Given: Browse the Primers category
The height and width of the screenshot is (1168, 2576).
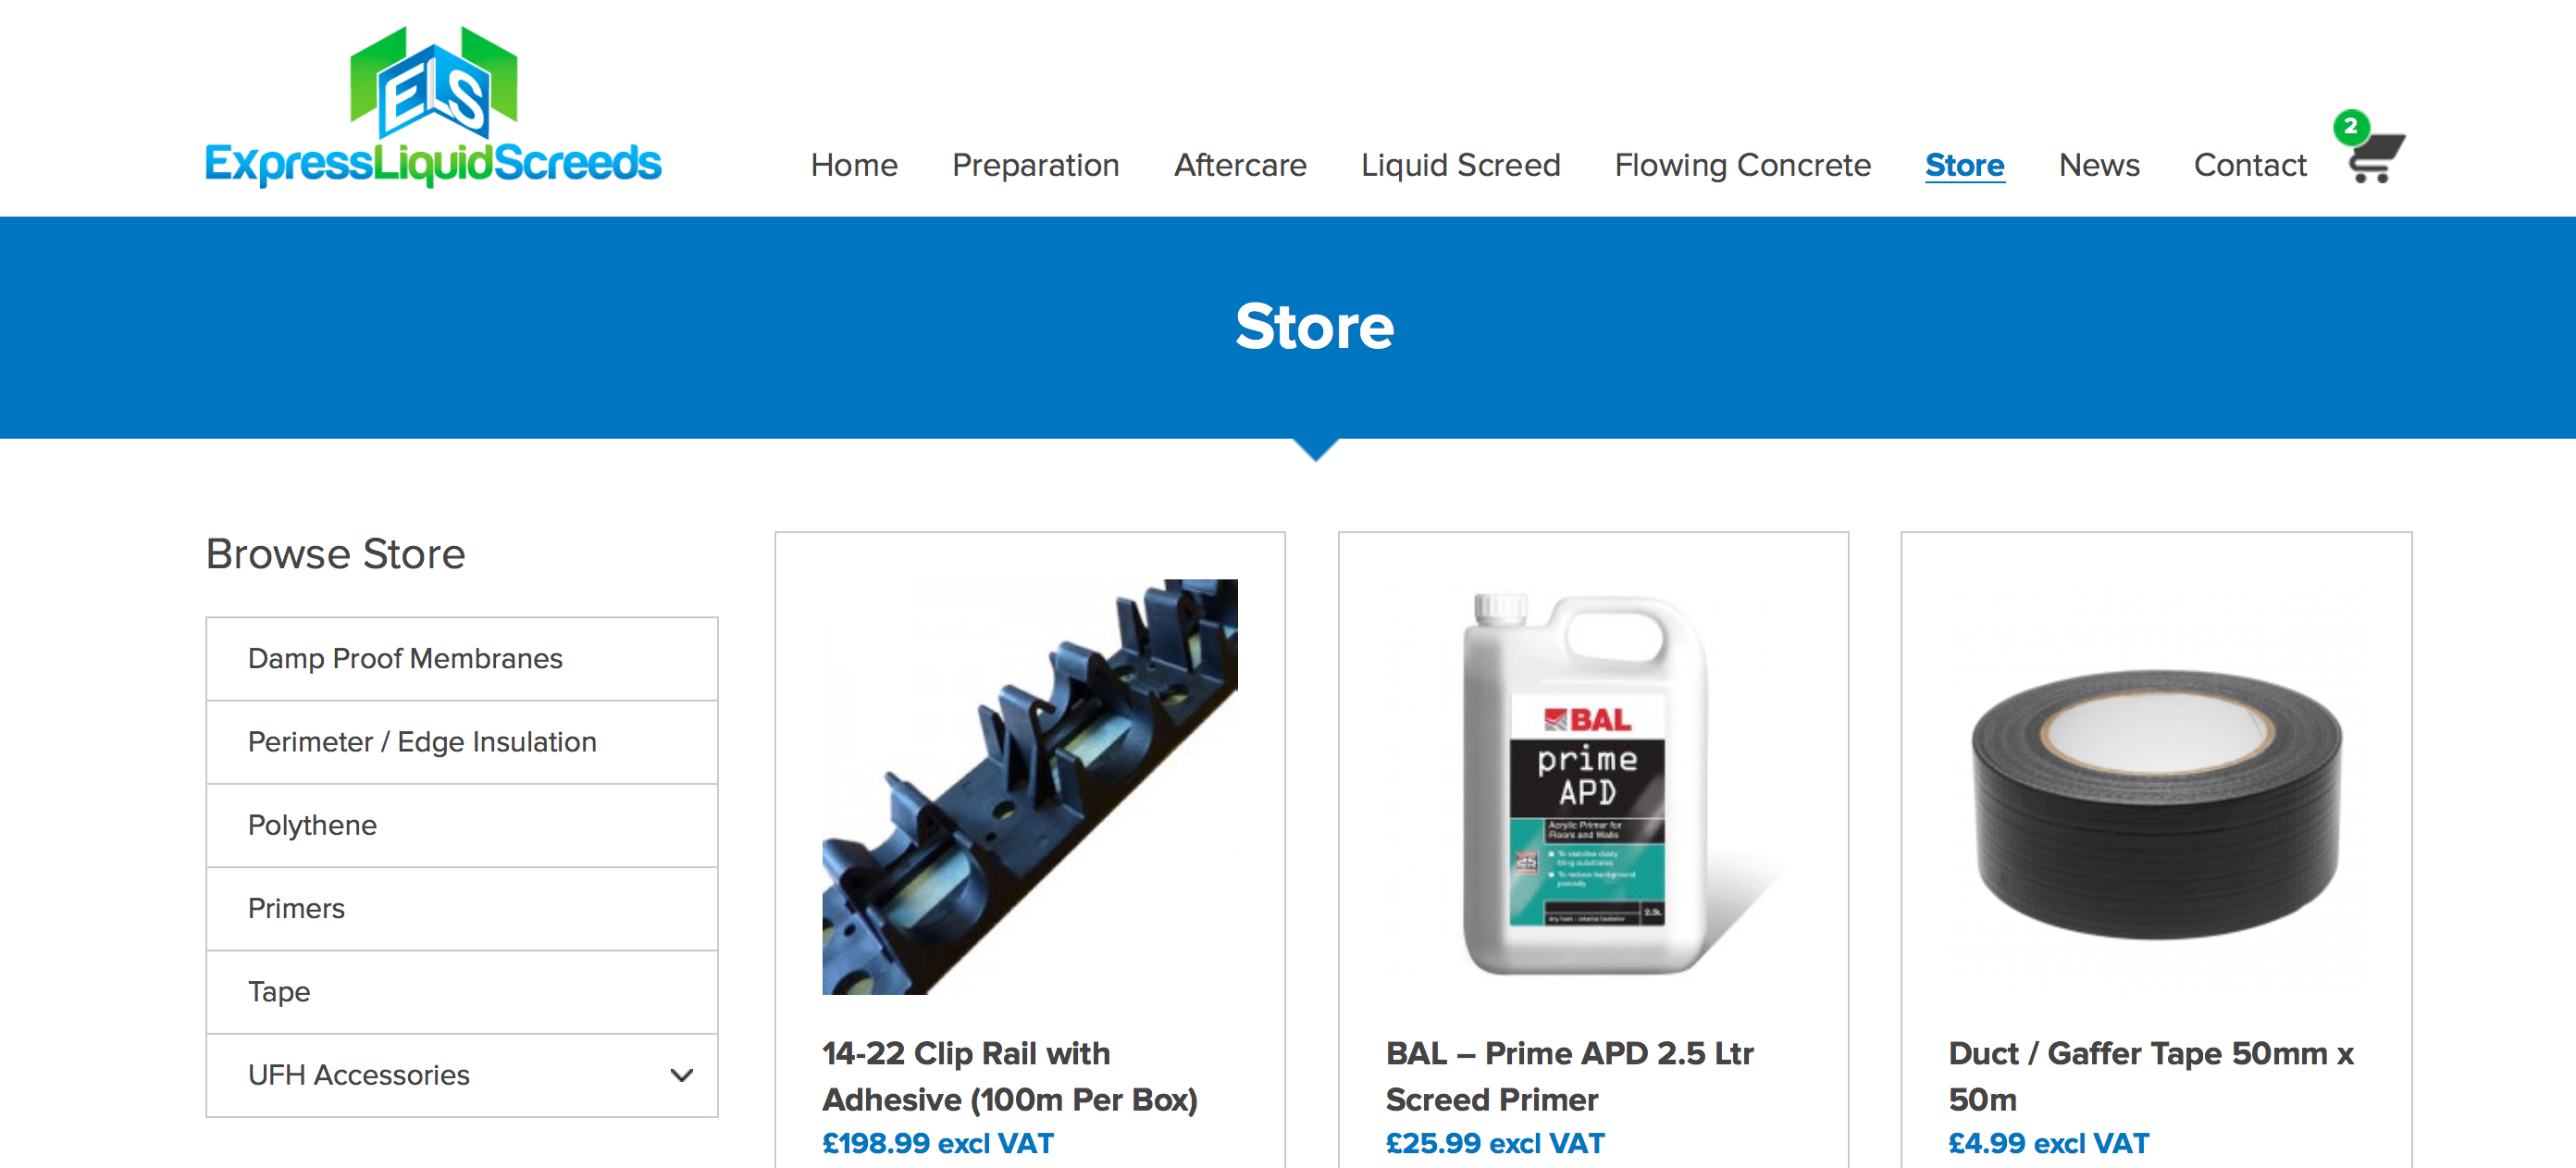Looking at the screenshot, I should point(462,908).
